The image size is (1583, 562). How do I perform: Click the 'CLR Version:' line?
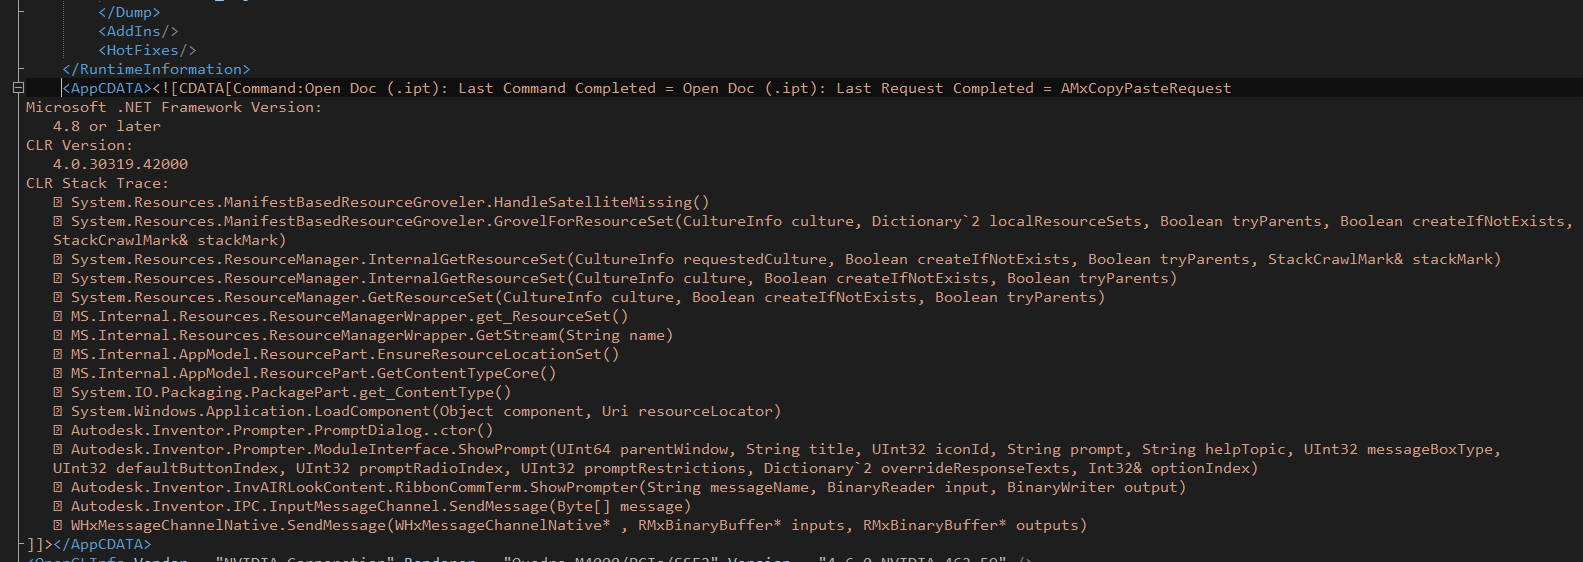pyautogui.click(x=79, y=145)
